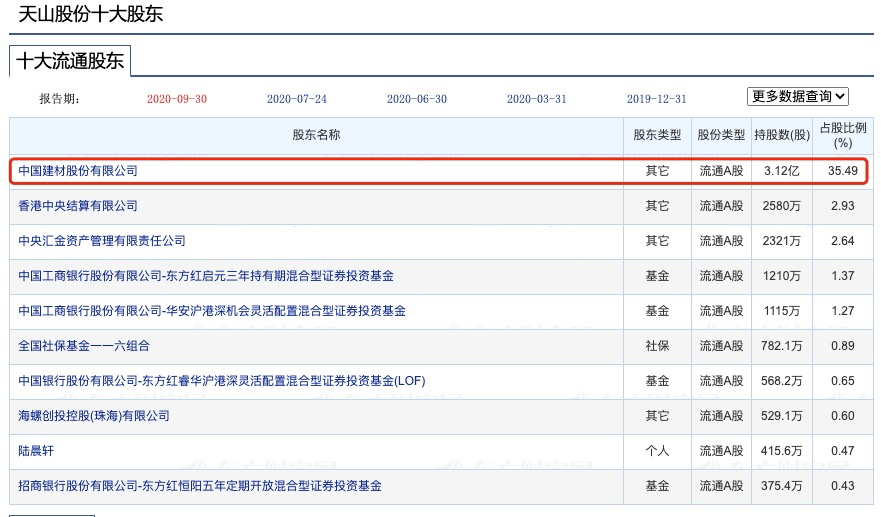Click 社保 type in 全国社保基金 row
The width and height of the screenshot is (881, 517).
coord(657,346)
